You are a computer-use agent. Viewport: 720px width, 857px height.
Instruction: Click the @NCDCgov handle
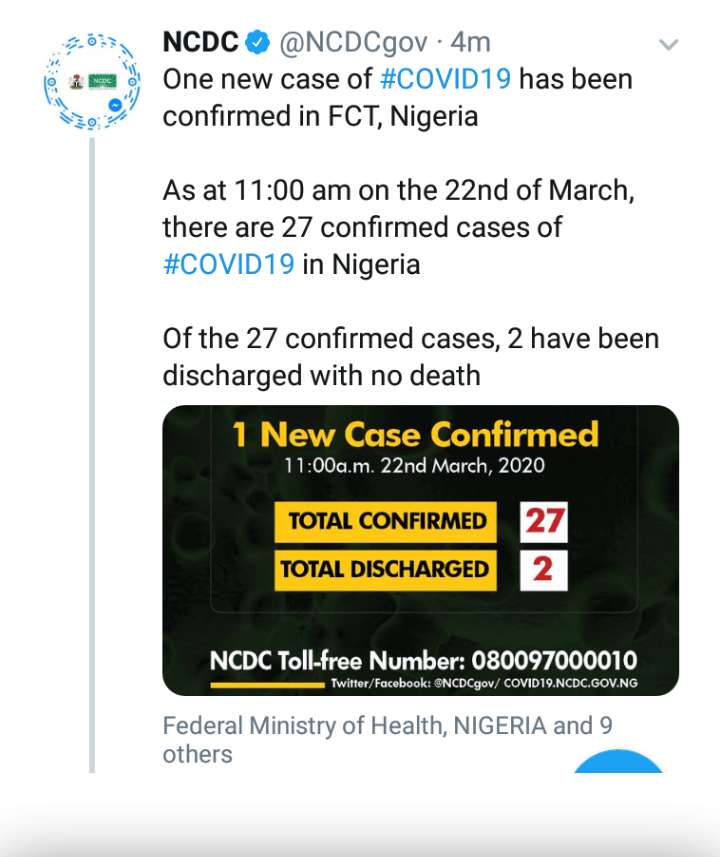coord(355,43)
